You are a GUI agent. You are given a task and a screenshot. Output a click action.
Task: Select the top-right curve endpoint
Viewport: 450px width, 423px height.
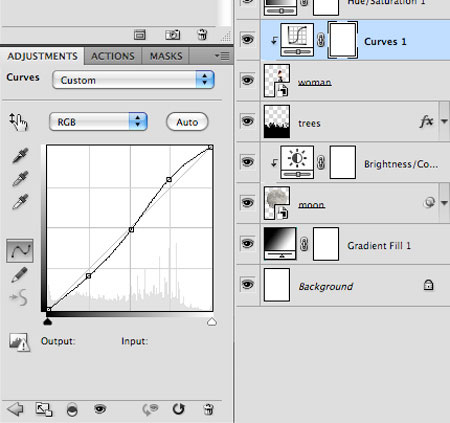210,147
